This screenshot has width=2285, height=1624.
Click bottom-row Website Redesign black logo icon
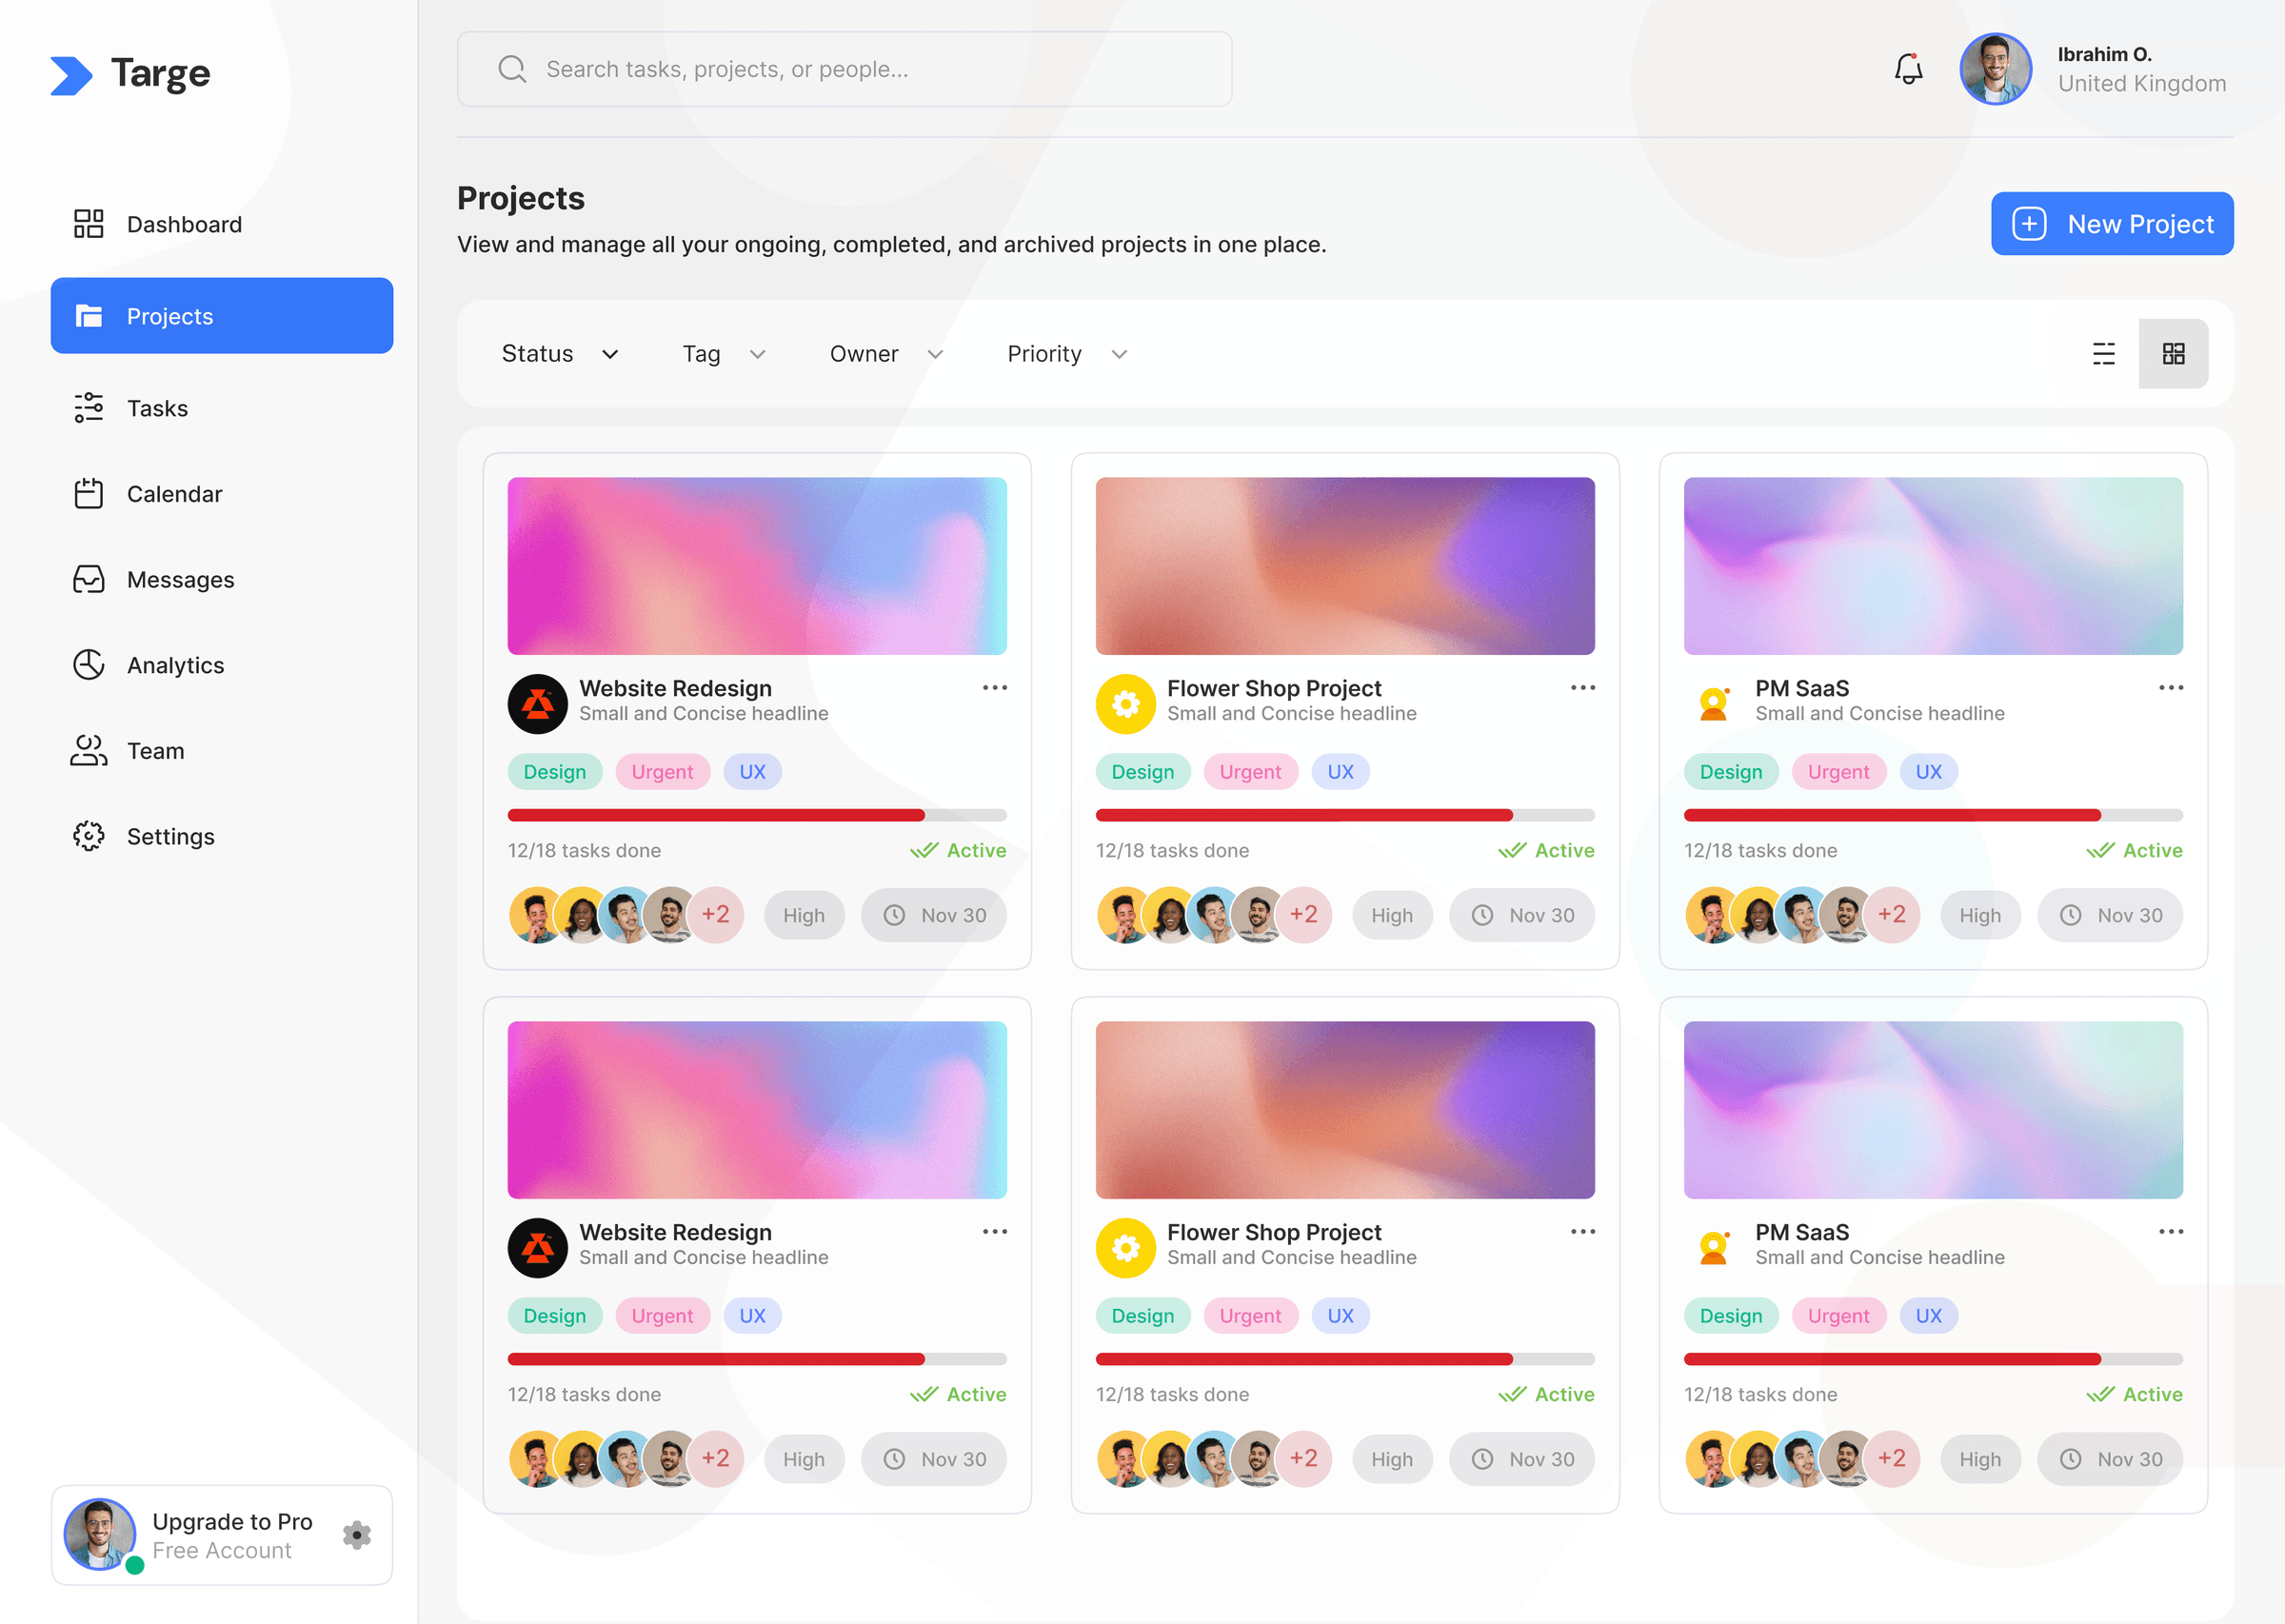point(538,1247)
